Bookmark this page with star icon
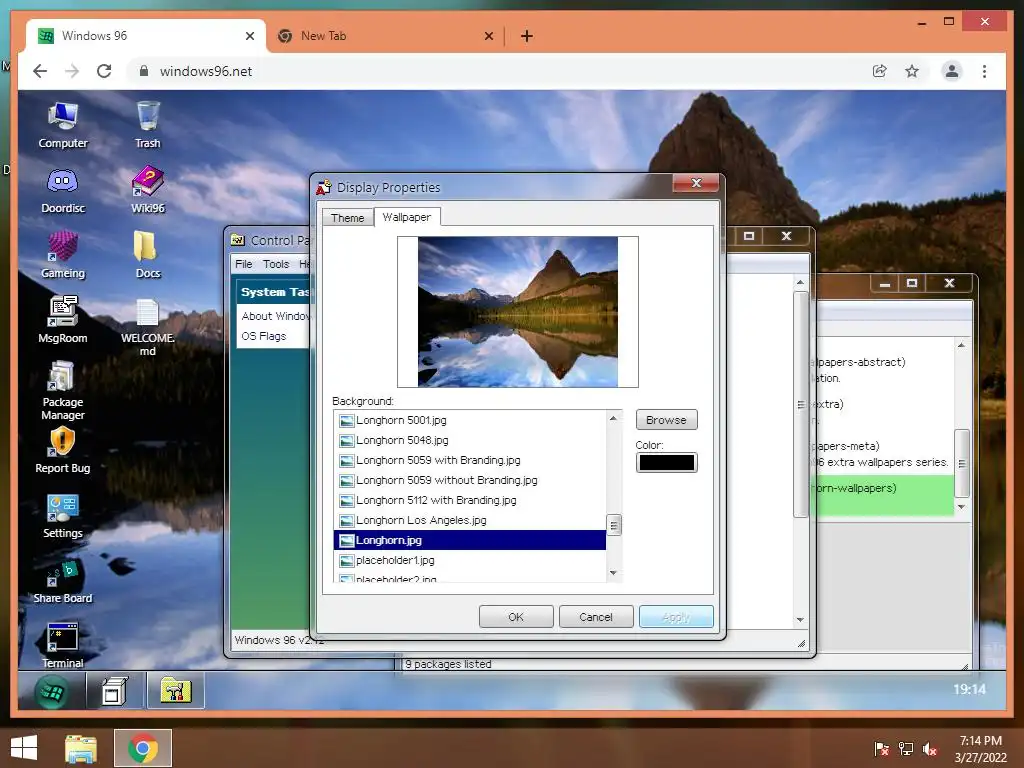 (912, 71)
